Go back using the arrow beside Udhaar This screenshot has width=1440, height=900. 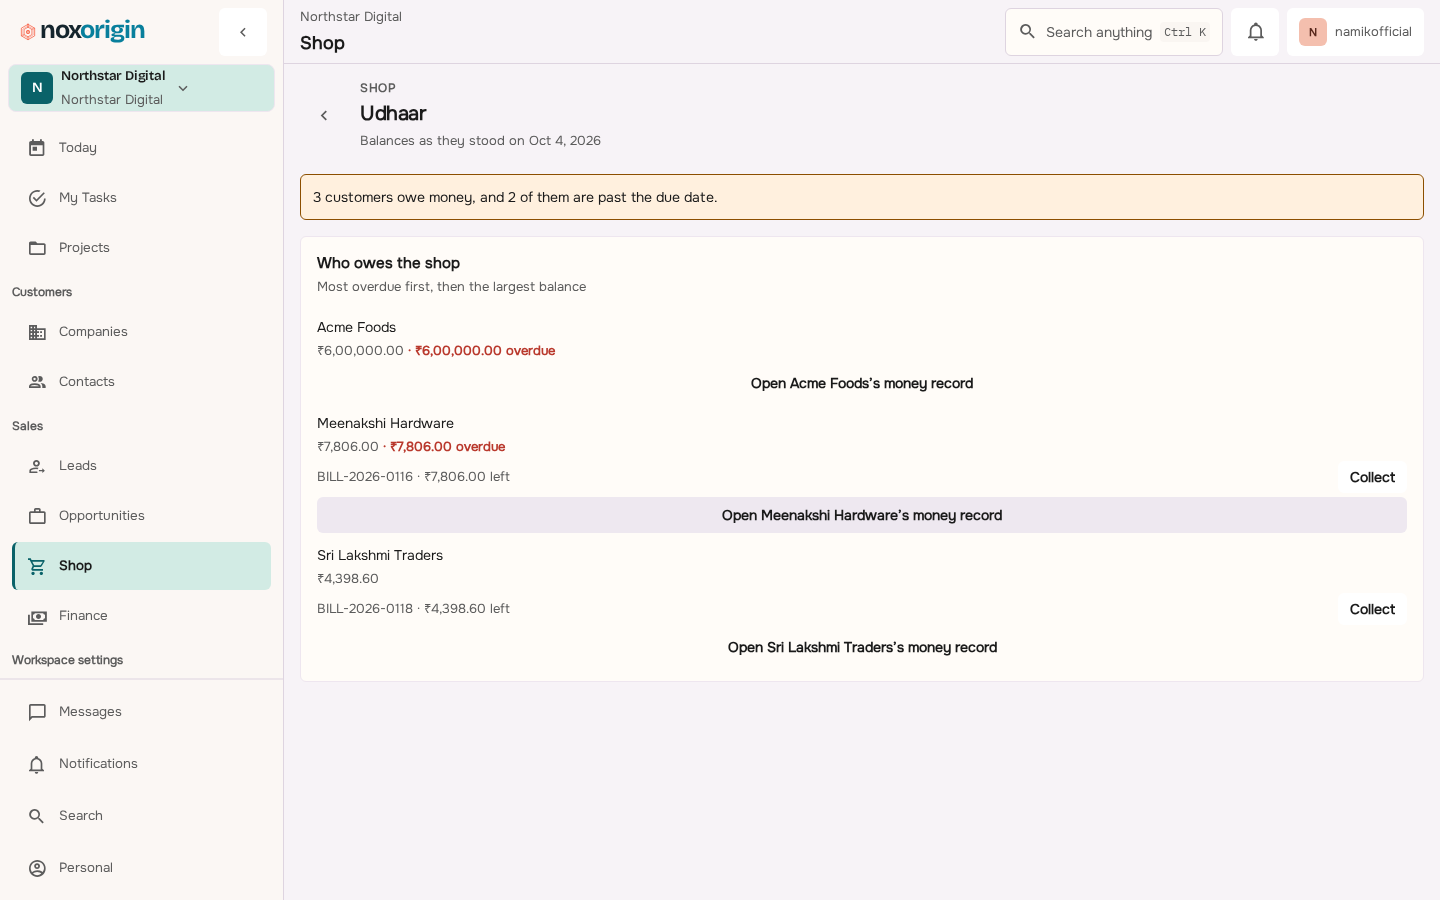click(324, 116)
